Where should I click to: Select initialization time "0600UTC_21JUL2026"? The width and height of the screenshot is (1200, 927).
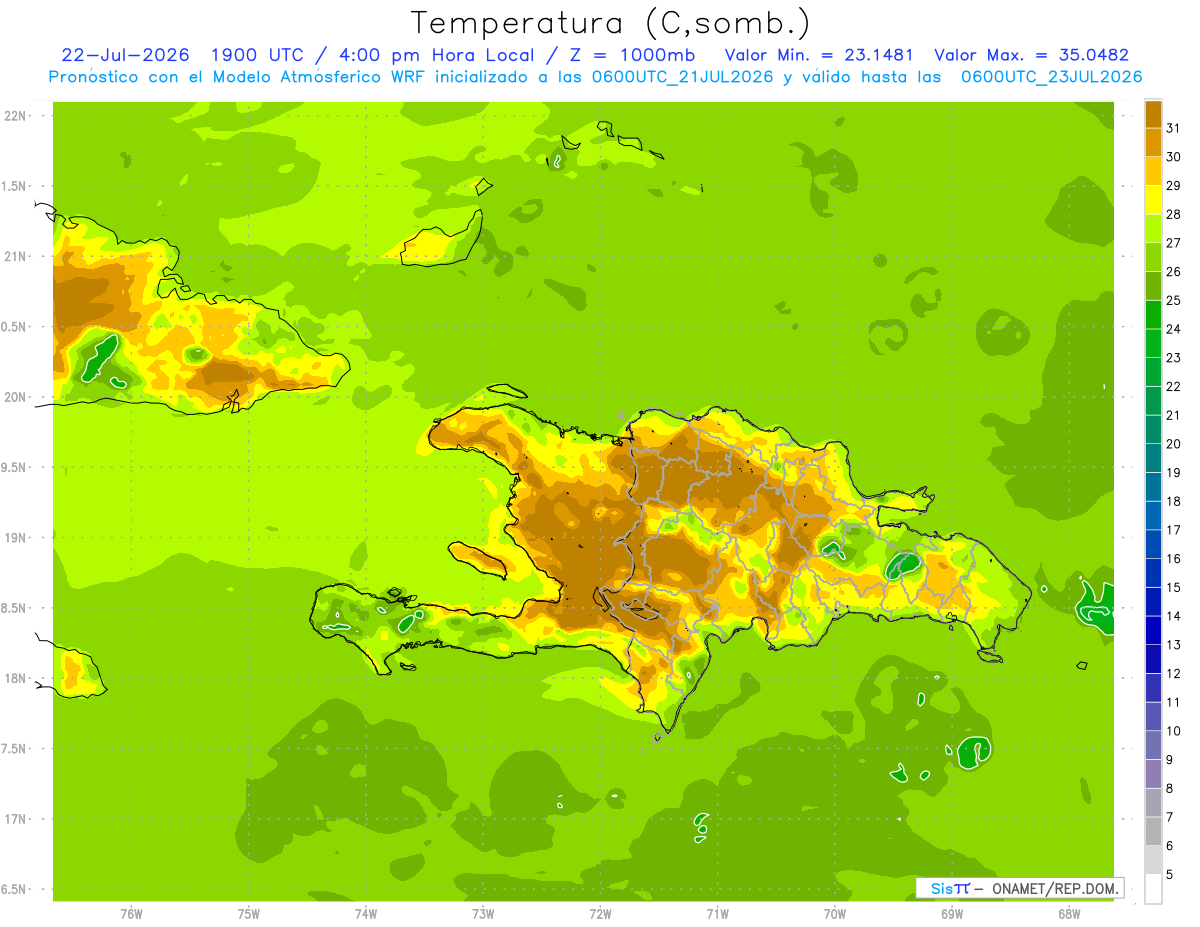pyautogui.click(x=681, y=77)
